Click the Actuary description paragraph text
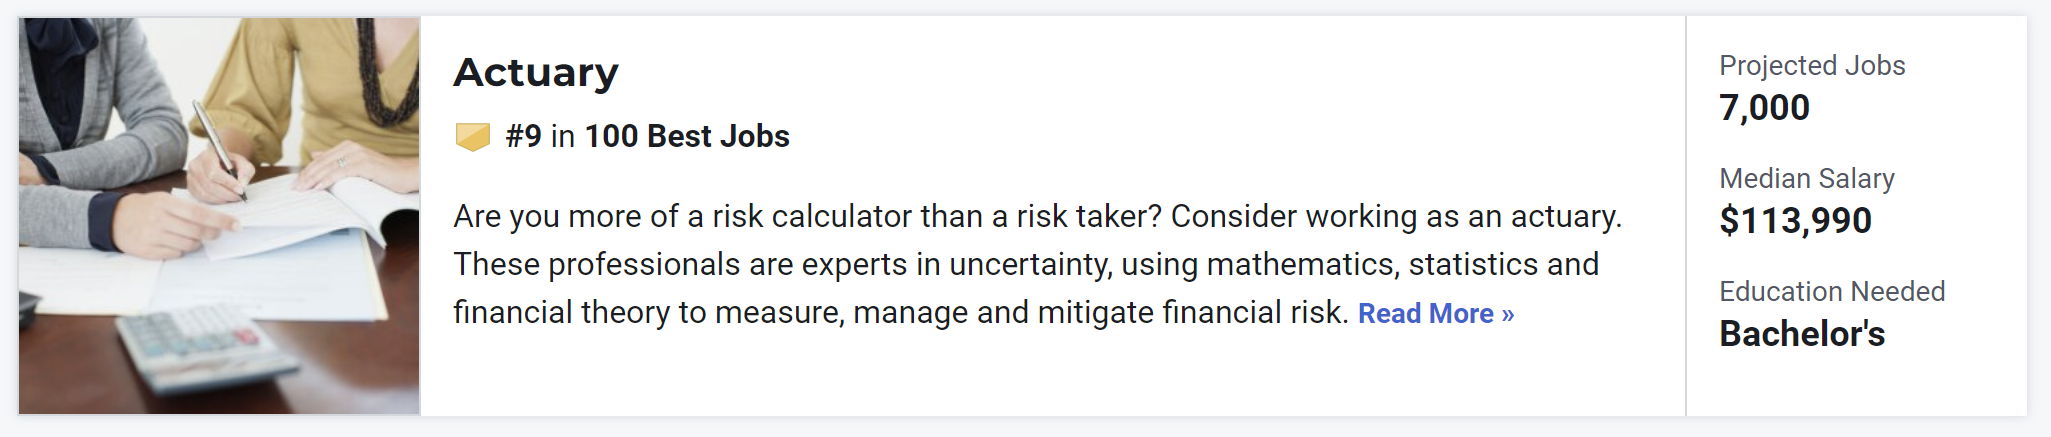The width and height of the screenshot is (2051, 437). (x=1038, y=264)
